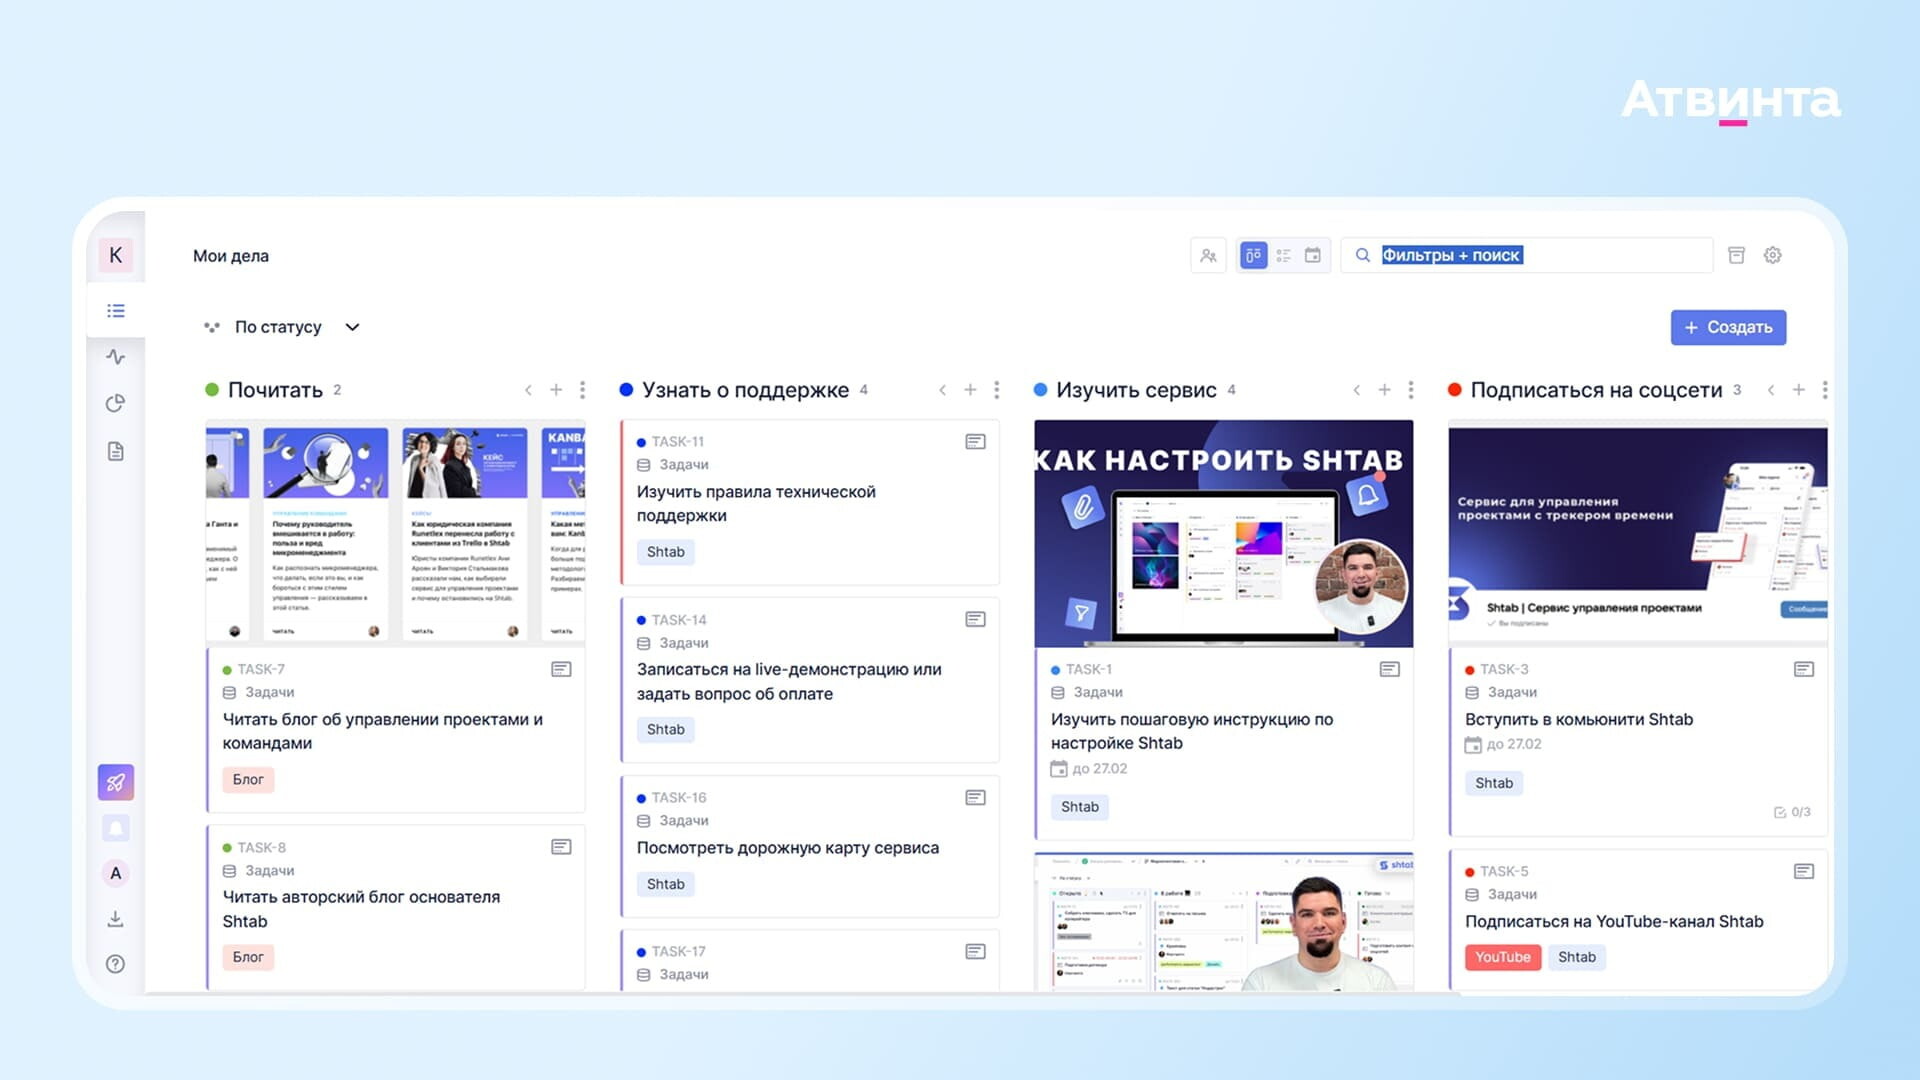This screenshot has width=1920, height=1080.
Task: Open the TASK-16 card details icon
Action: (975, 798)
